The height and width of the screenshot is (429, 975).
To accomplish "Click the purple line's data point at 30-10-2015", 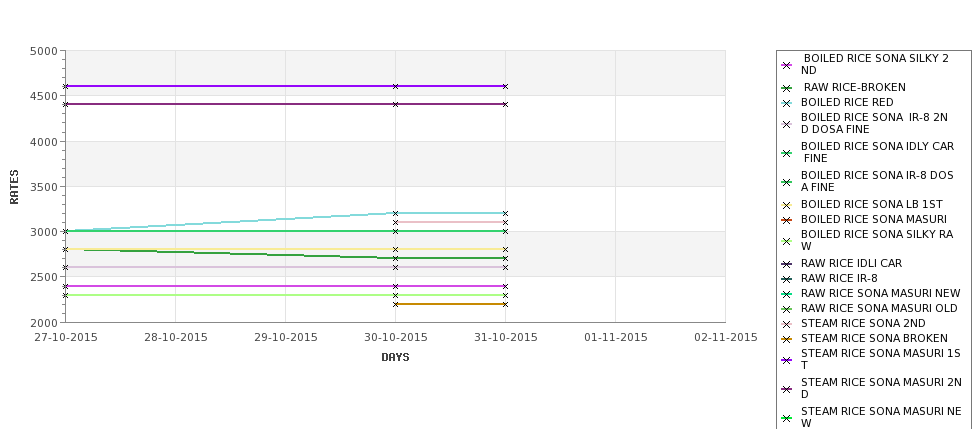I will (x=395, y=86).
